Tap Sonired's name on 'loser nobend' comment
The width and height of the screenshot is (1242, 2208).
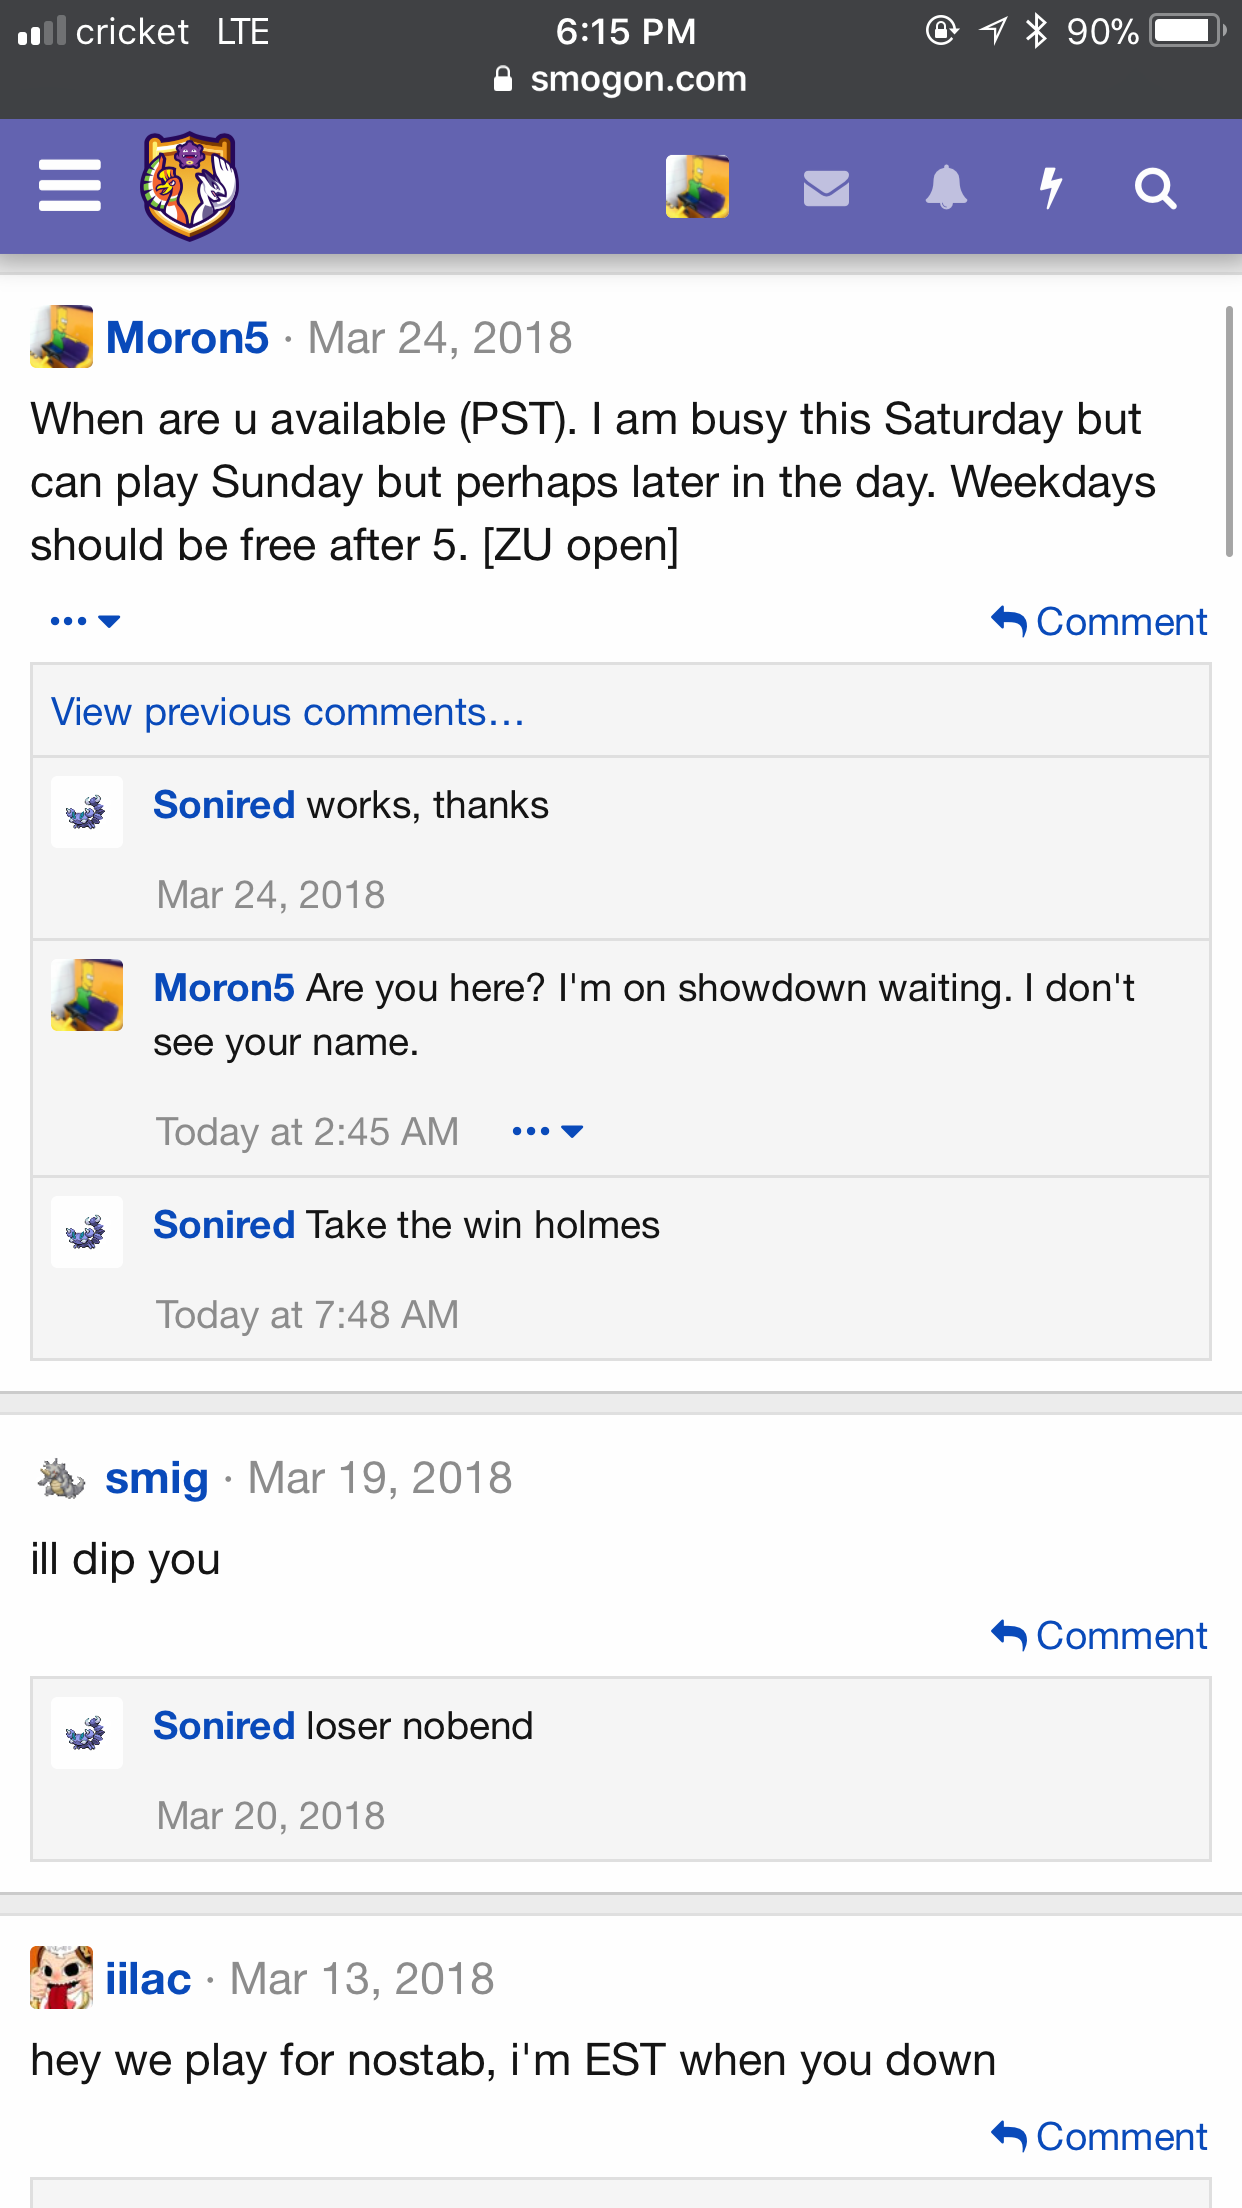point(224,1726)
